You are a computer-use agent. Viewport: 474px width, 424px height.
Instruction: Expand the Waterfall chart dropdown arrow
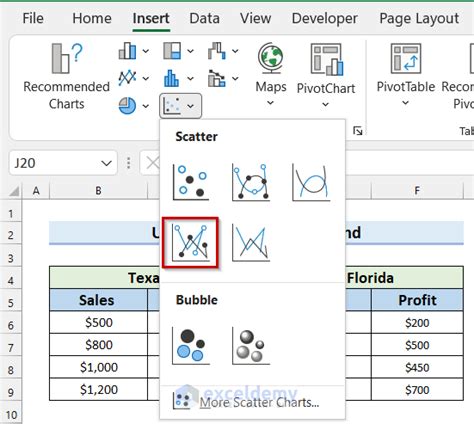235,51
